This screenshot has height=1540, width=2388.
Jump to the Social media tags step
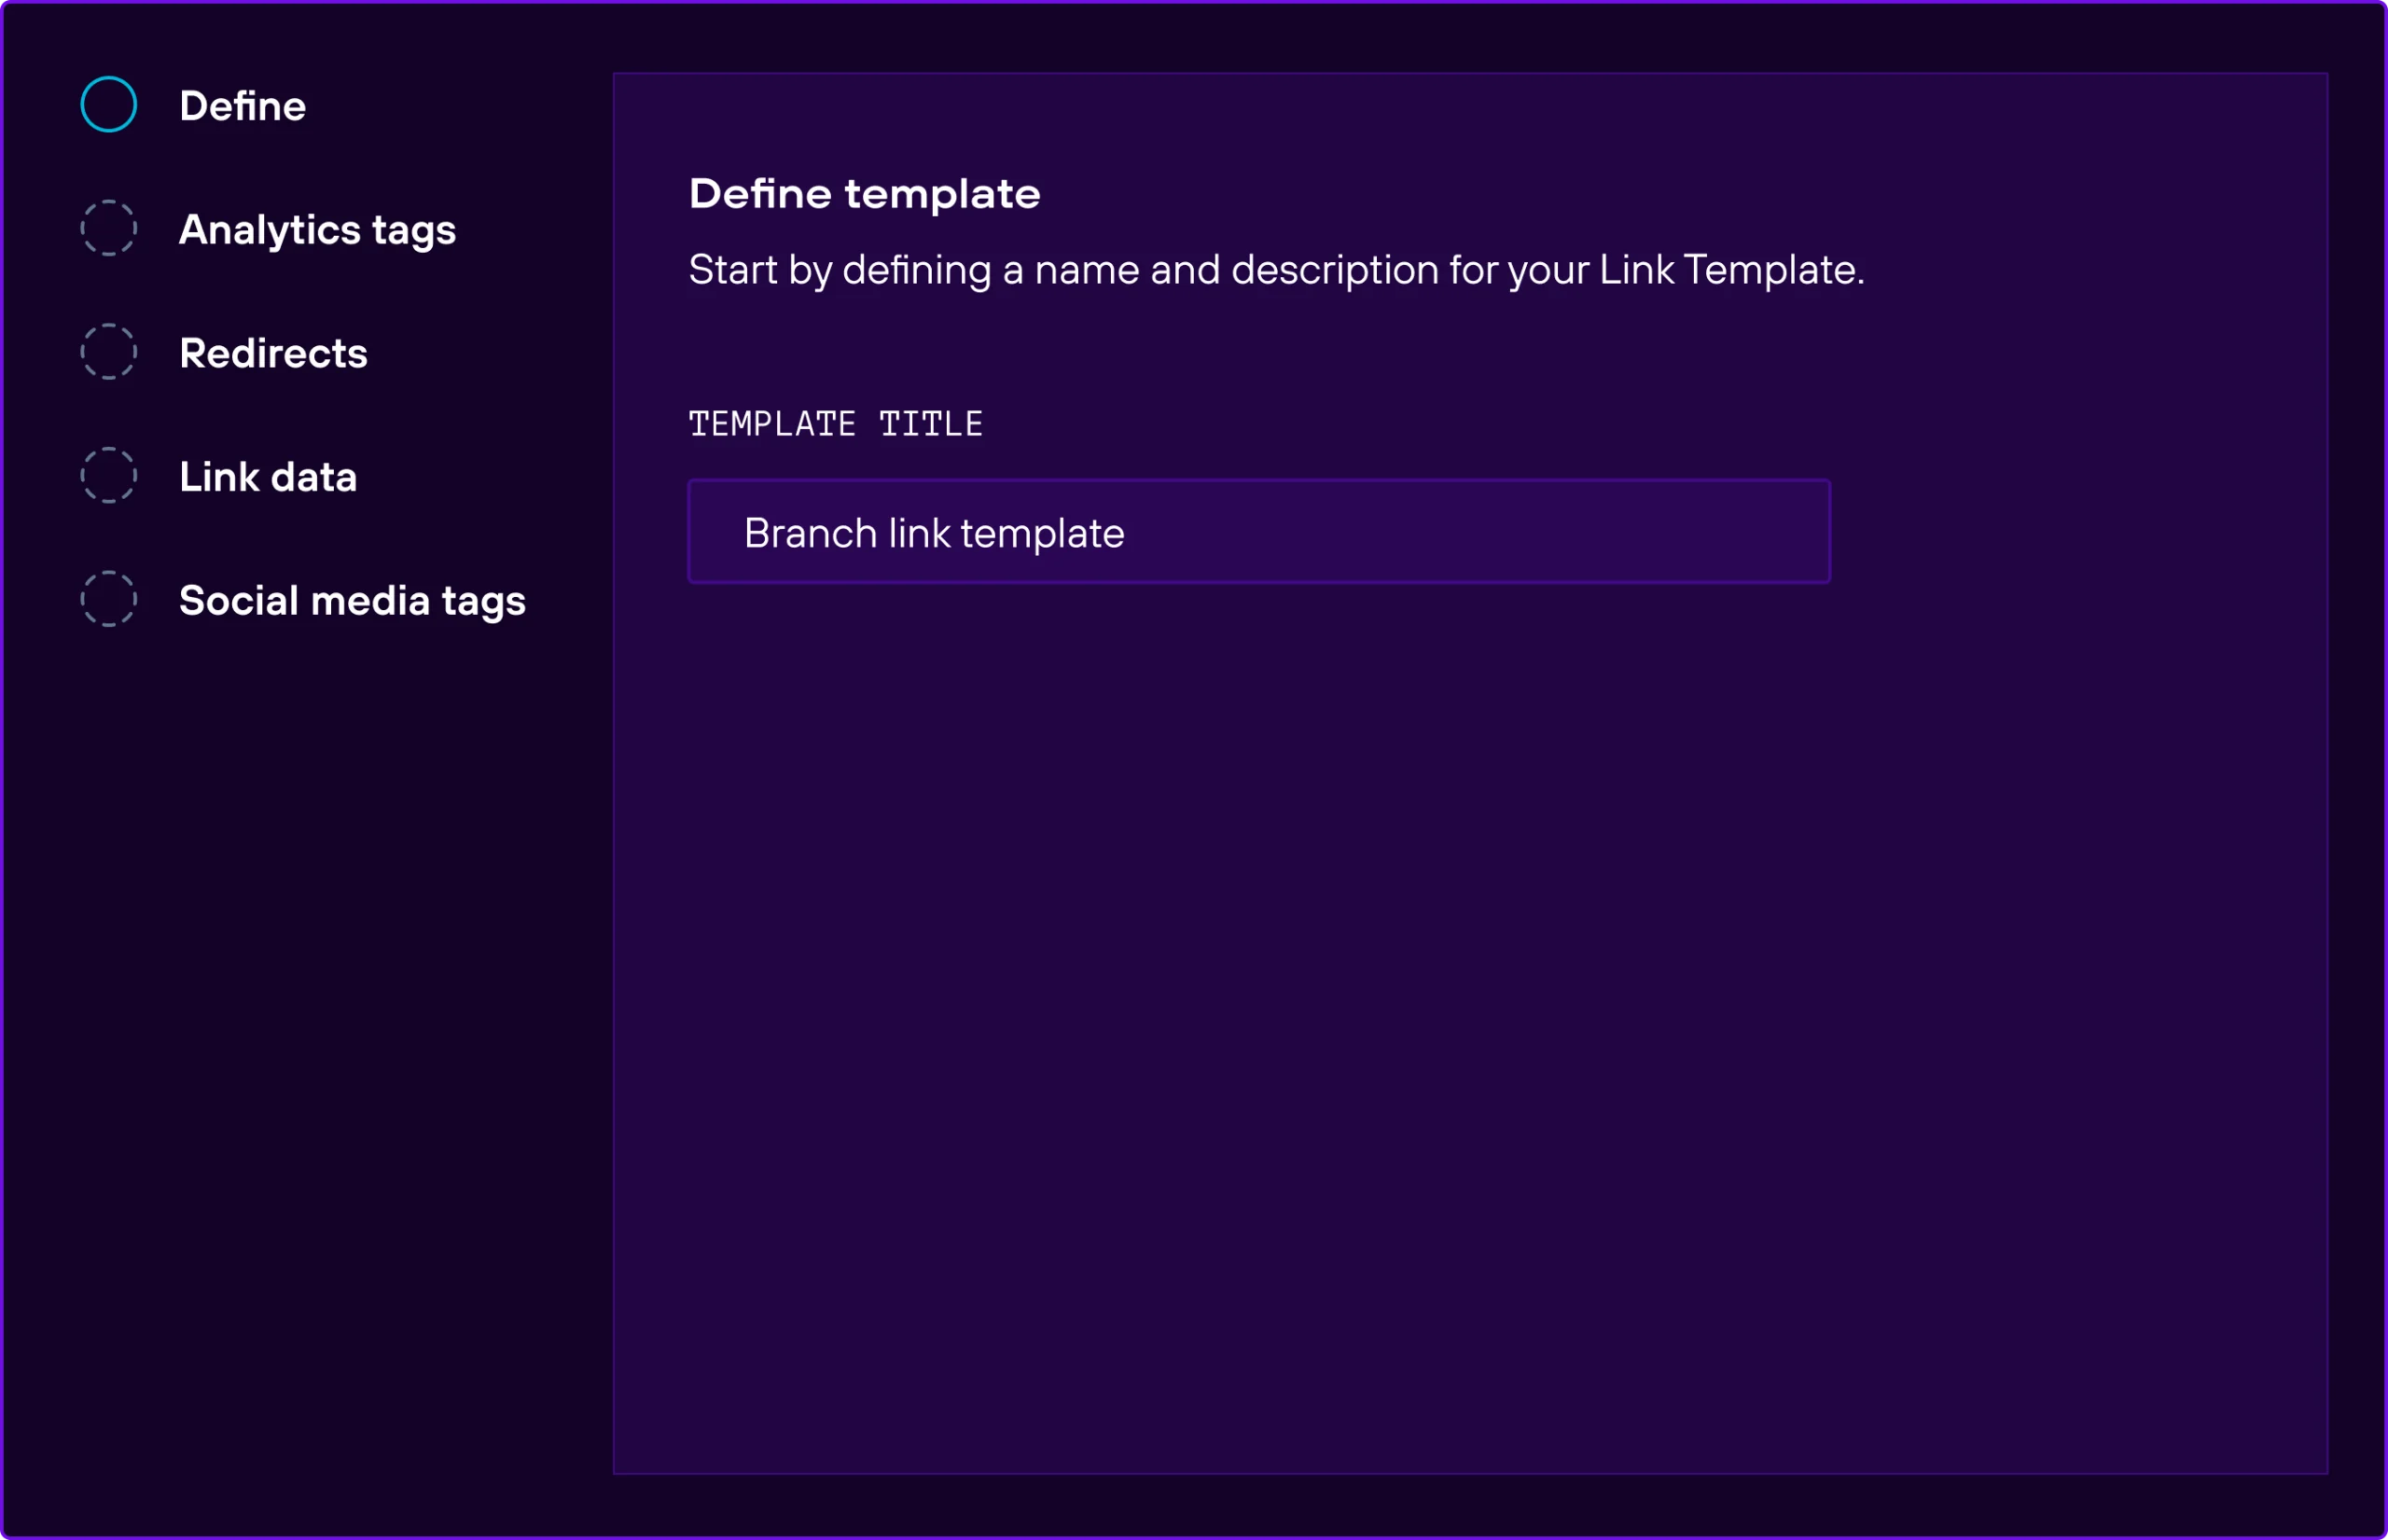(352, 601)
